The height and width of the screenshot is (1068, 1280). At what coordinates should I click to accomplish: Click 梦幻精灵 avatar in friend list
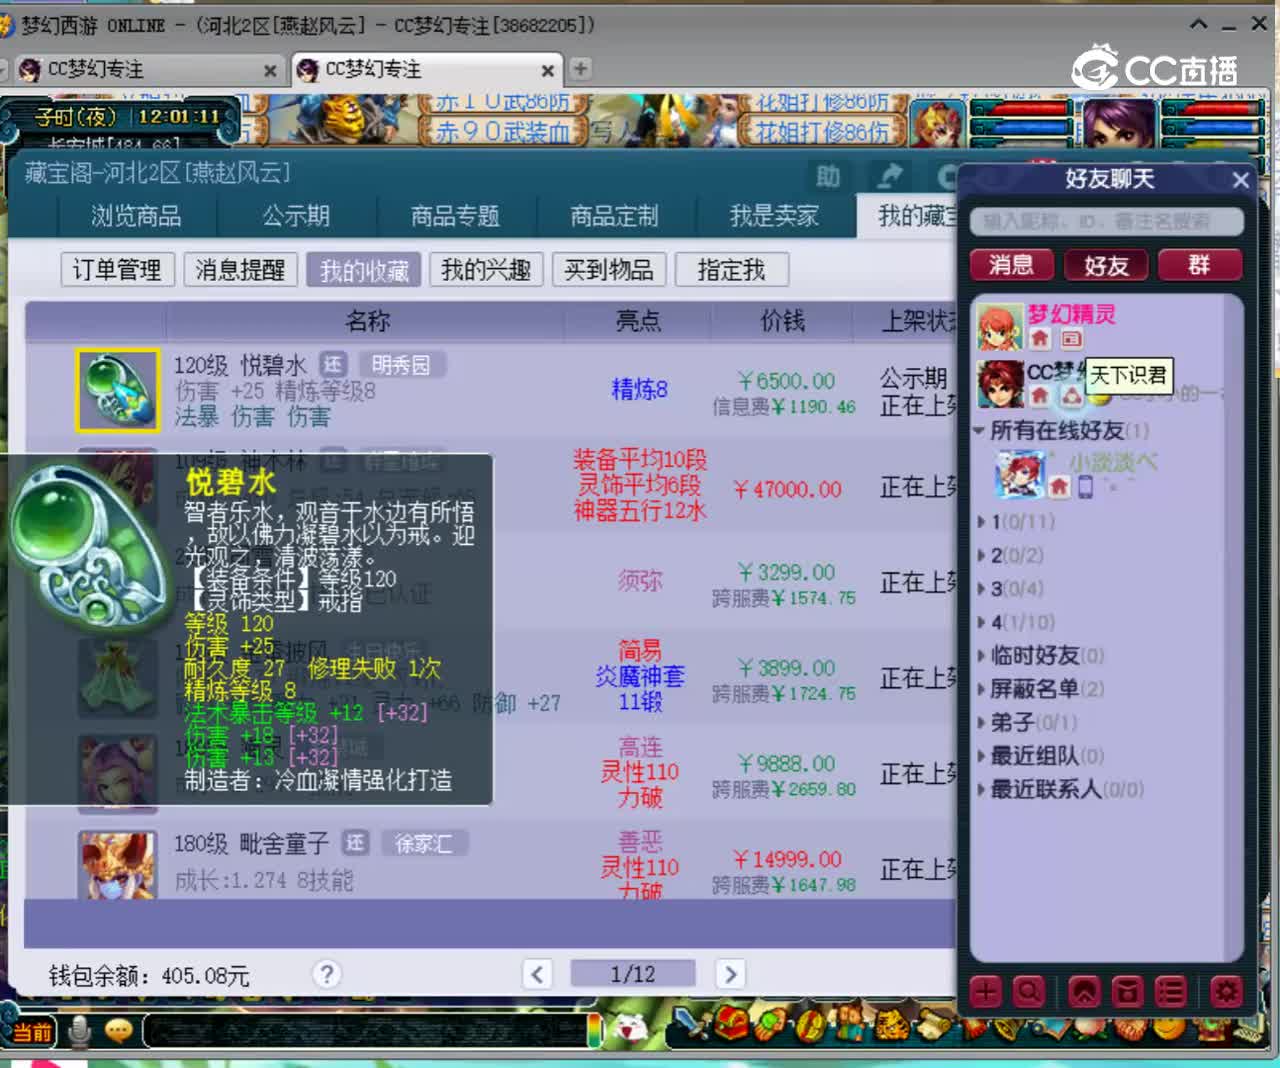click(1000, 325)
